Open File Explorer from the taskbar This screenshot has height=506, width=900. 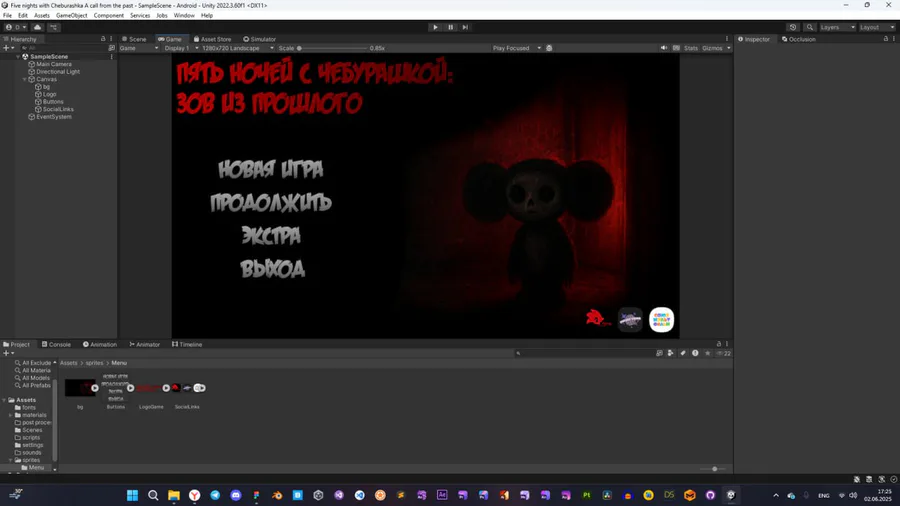click(x=174, y=495)
